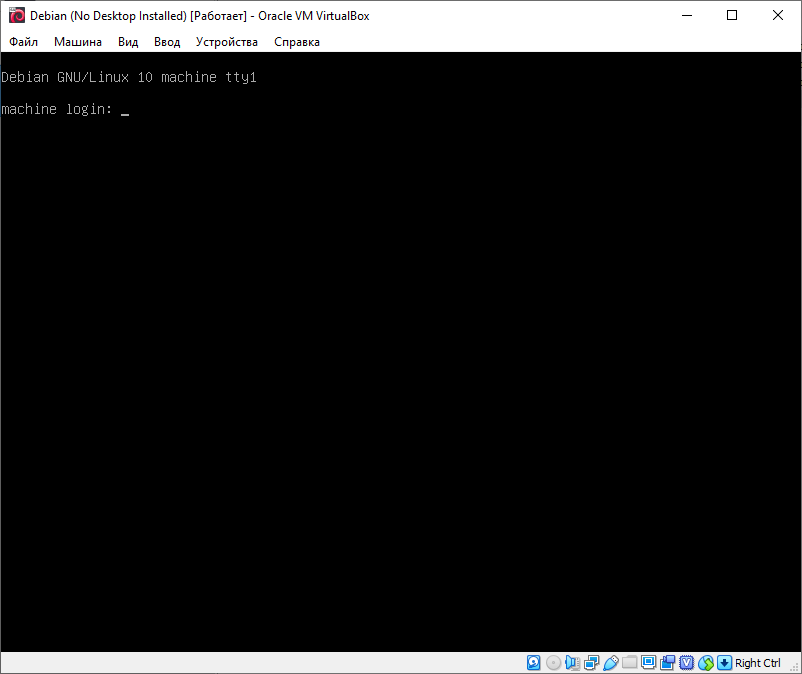Minimize the VirtualBox window
Viewport: 802px width, 674px height.
point(687,15)
